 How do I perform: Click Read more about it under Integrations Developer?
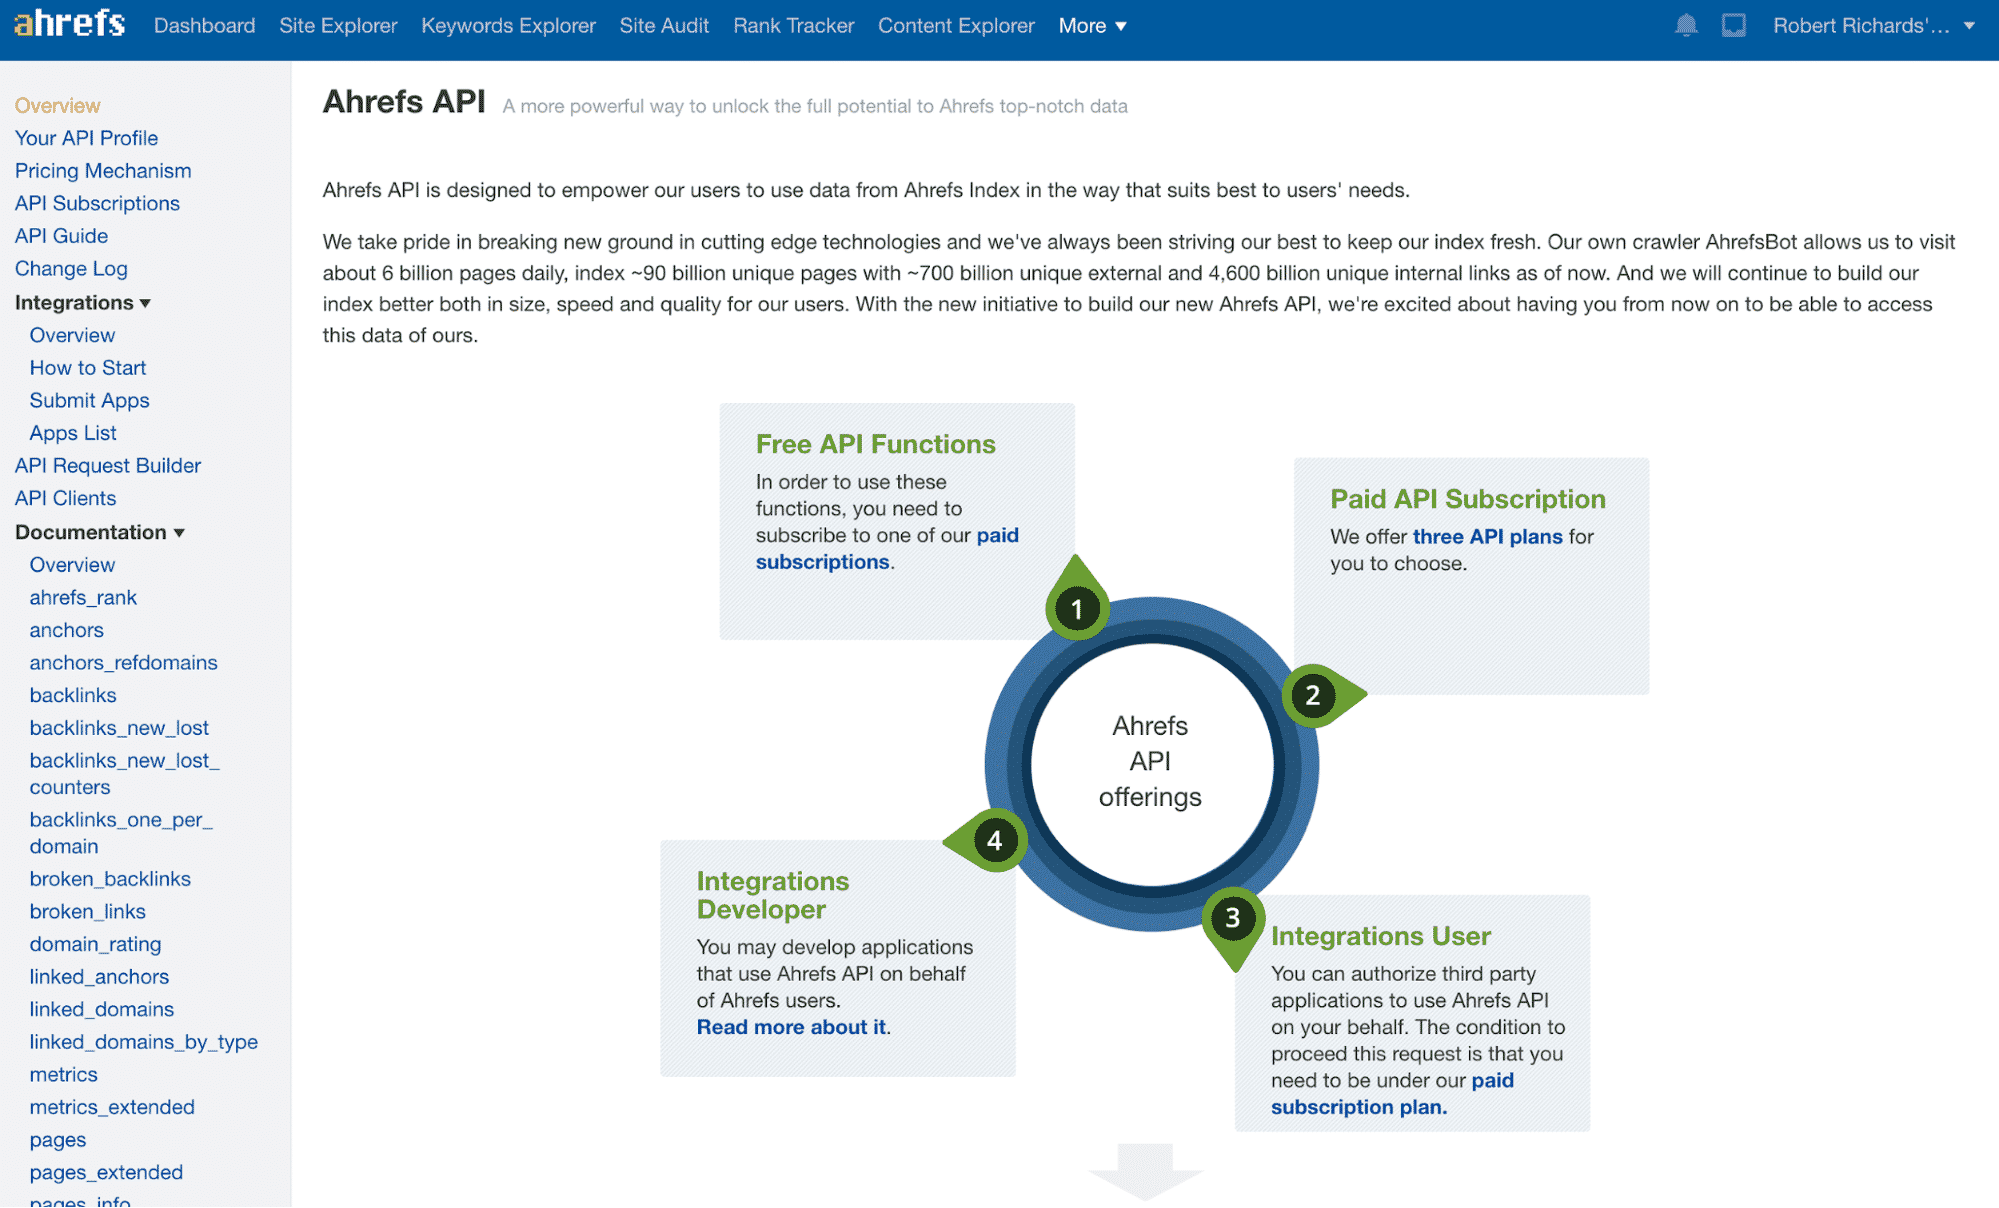tap(790, 1027)
